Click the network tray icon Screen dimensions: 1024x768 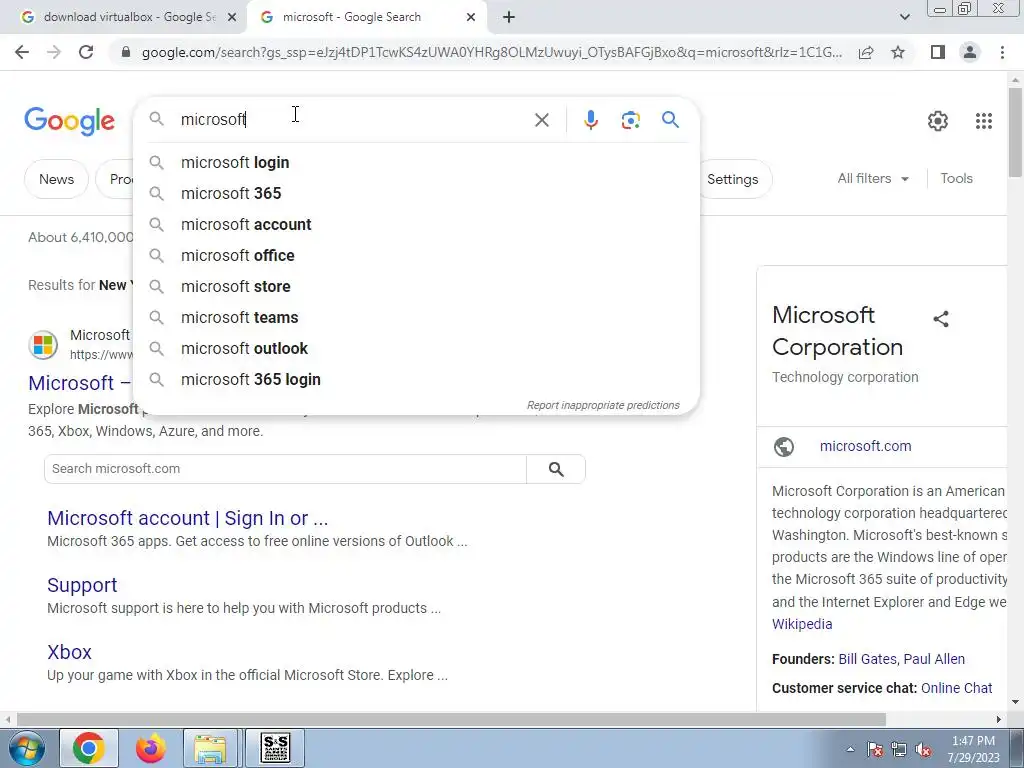tap(899, 749)
